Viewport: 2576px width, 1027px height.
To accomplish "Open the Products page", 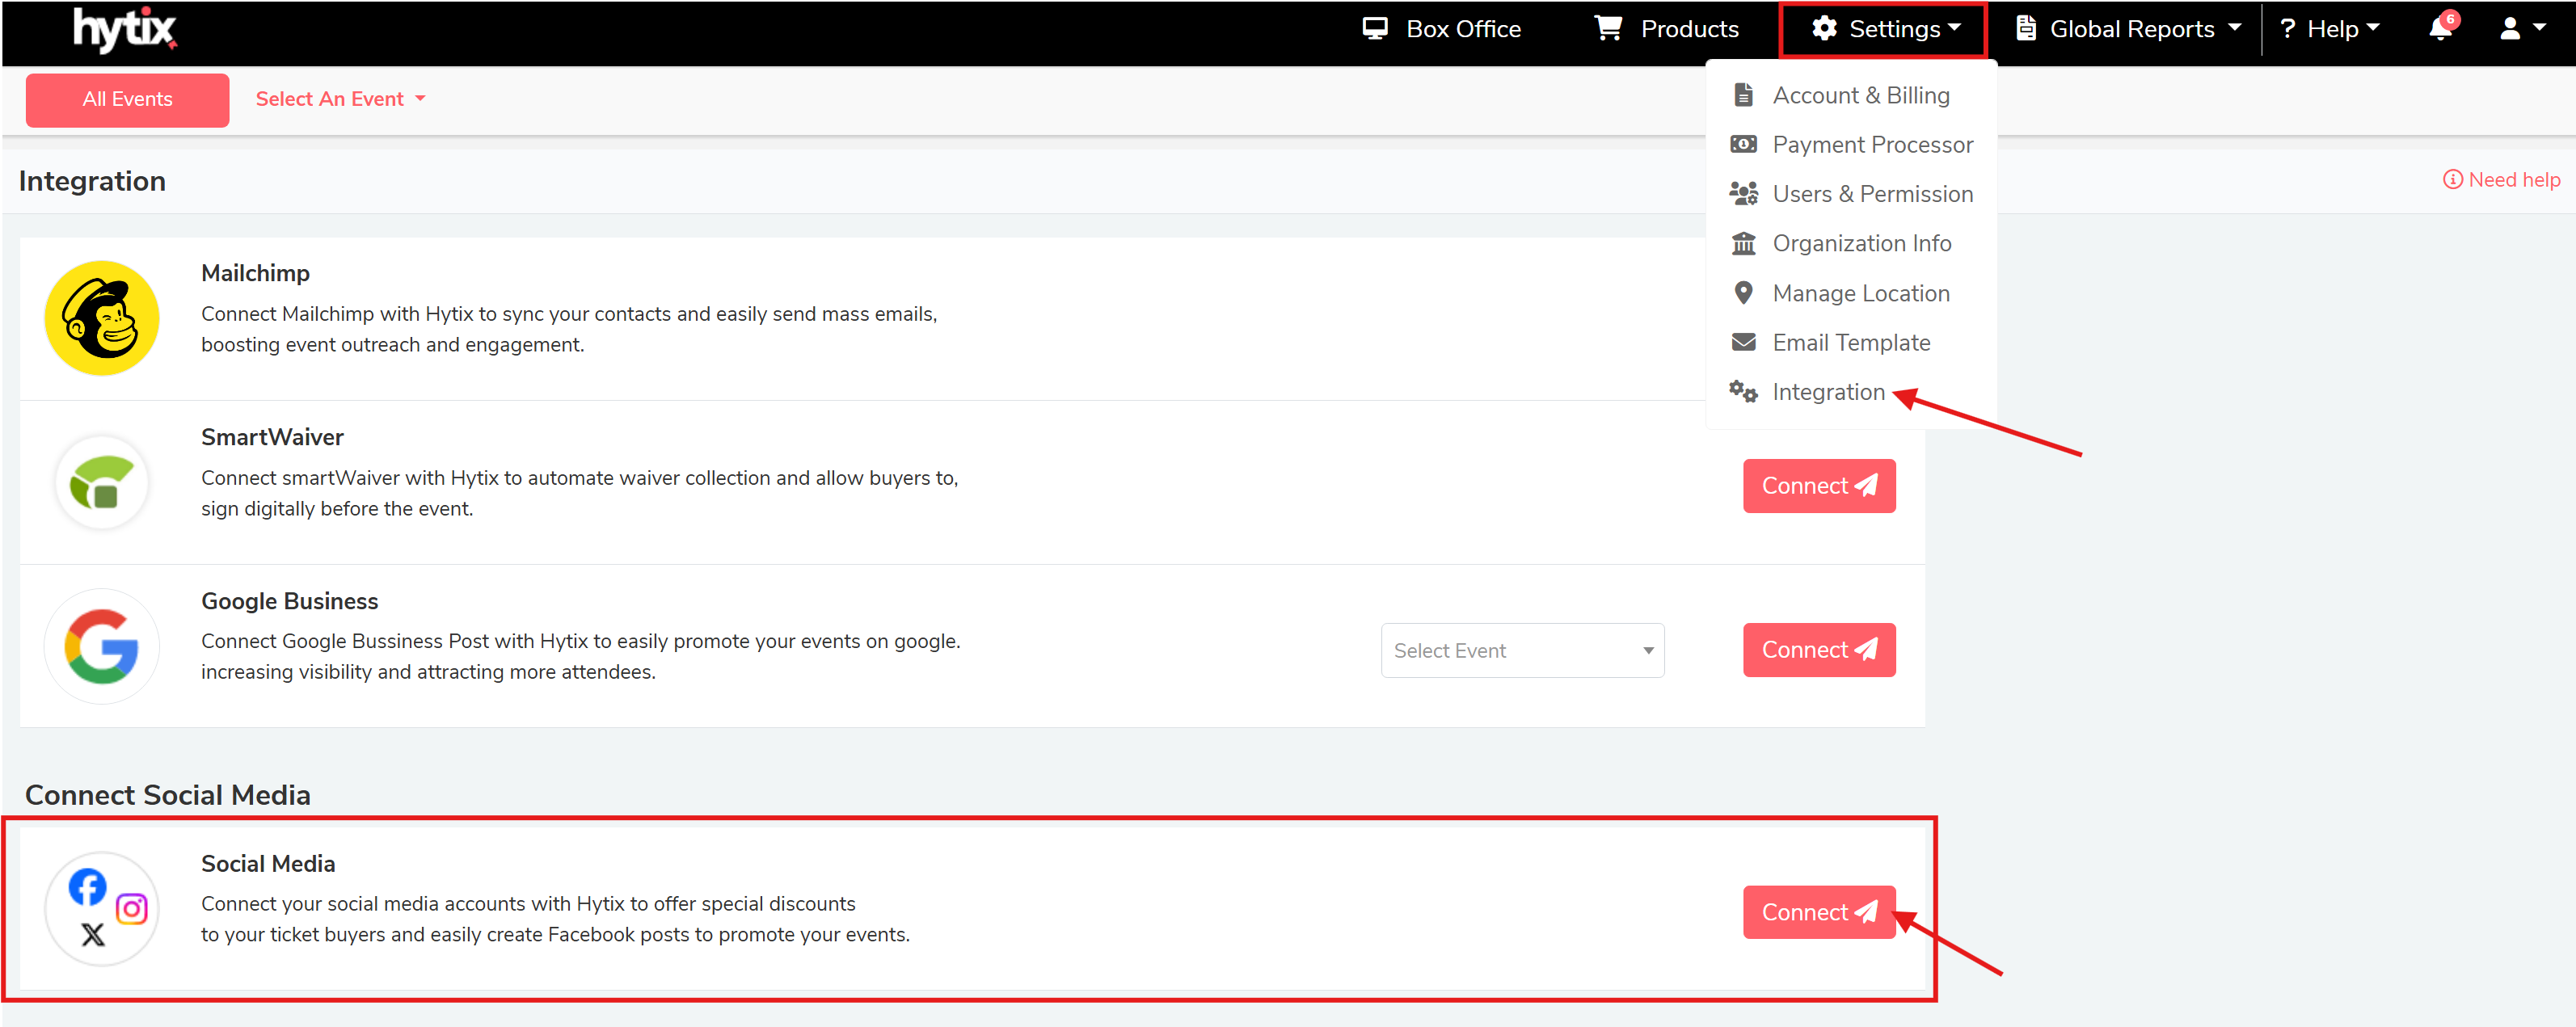I will (x=1667, y=29).
